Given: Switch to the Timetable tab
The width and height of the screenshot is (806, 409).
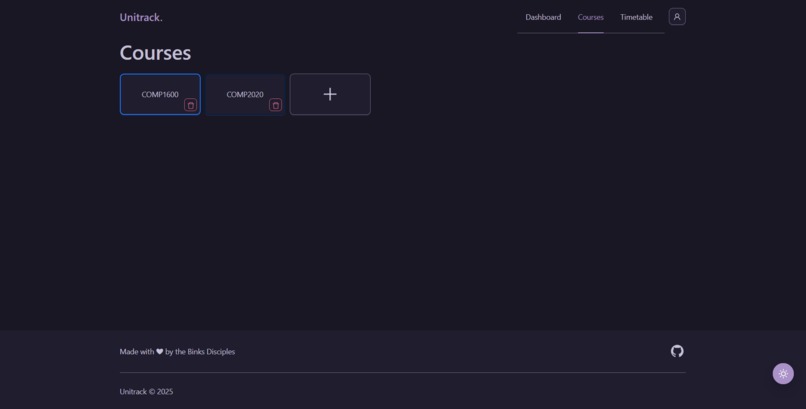Looking at the screenshot, I should [636, 17].
